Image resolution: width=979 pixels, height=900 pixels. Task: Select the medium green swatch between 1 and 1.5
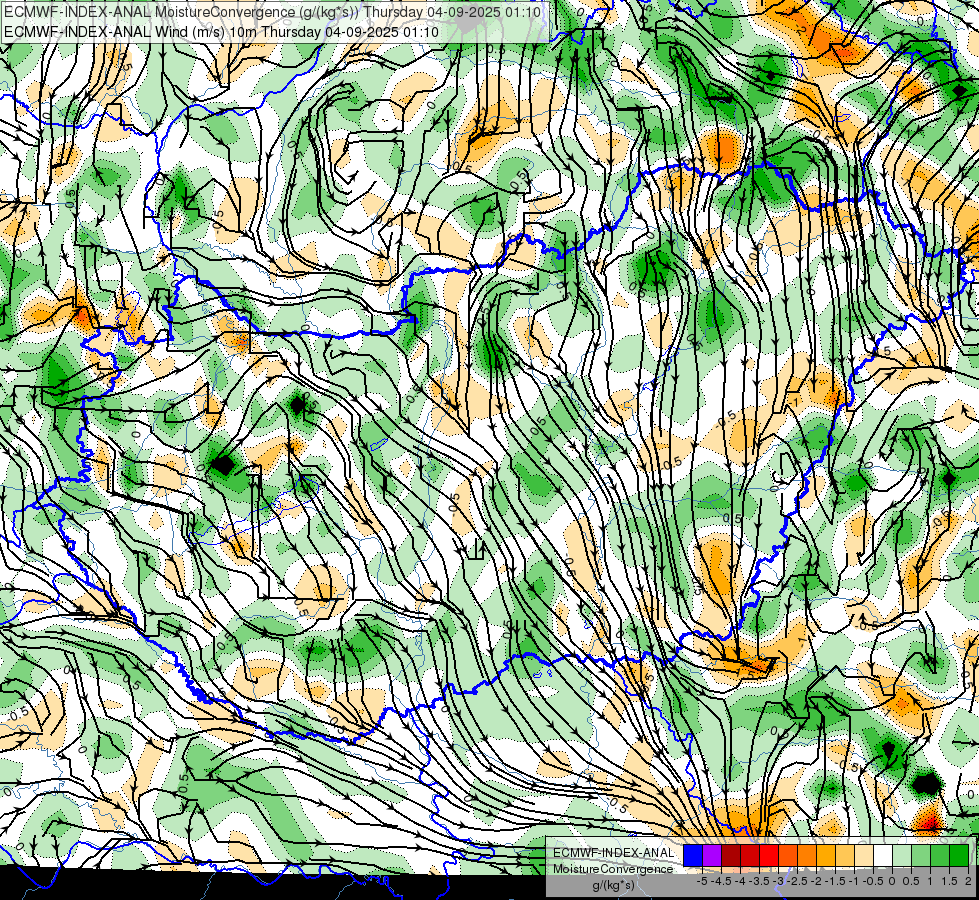pos(940,856)
